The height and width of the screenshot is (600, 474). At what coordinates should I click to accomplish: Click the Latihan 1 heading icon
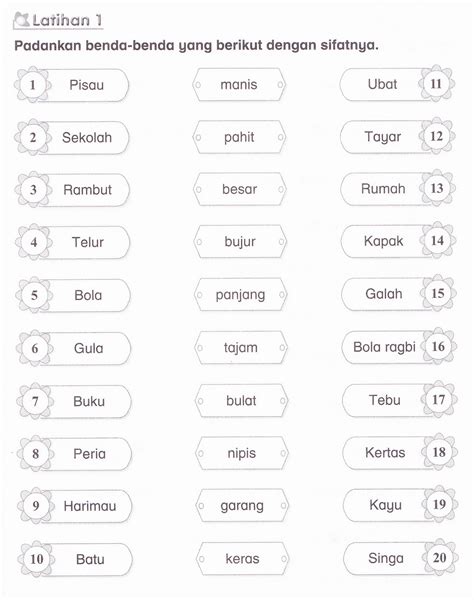(x=21, y=20)
